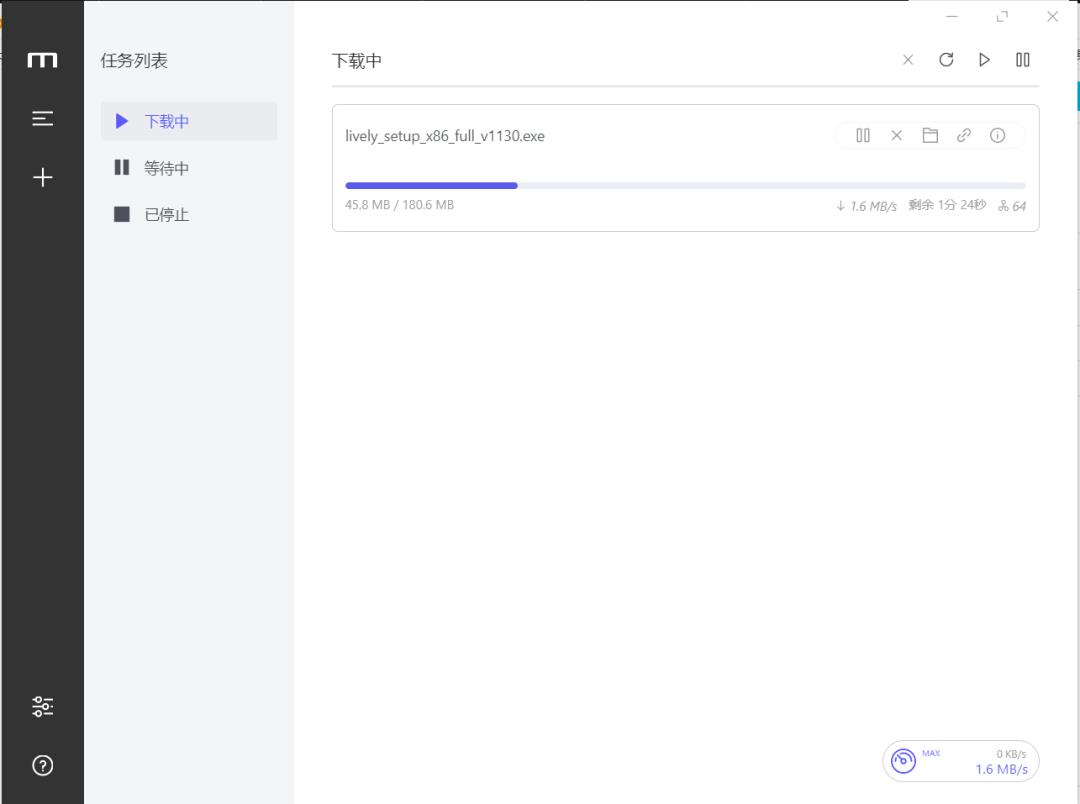Click the 1.6 MB/s speed display
This screenshot has width=1080, height=804.
click(x=1001, y=769)
